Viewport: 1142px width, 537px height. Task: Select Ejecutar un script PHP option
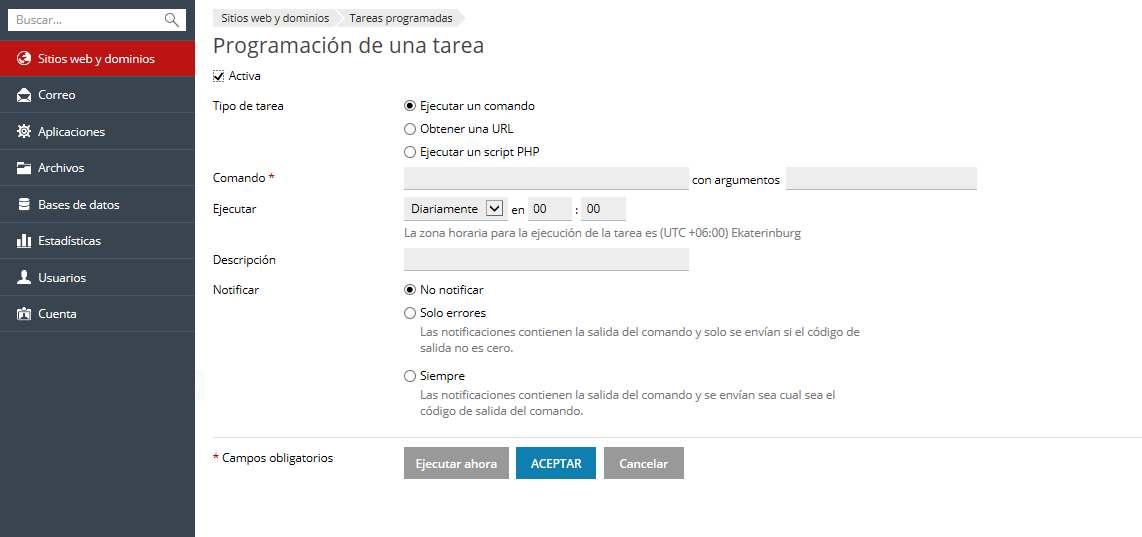point(410,152)
